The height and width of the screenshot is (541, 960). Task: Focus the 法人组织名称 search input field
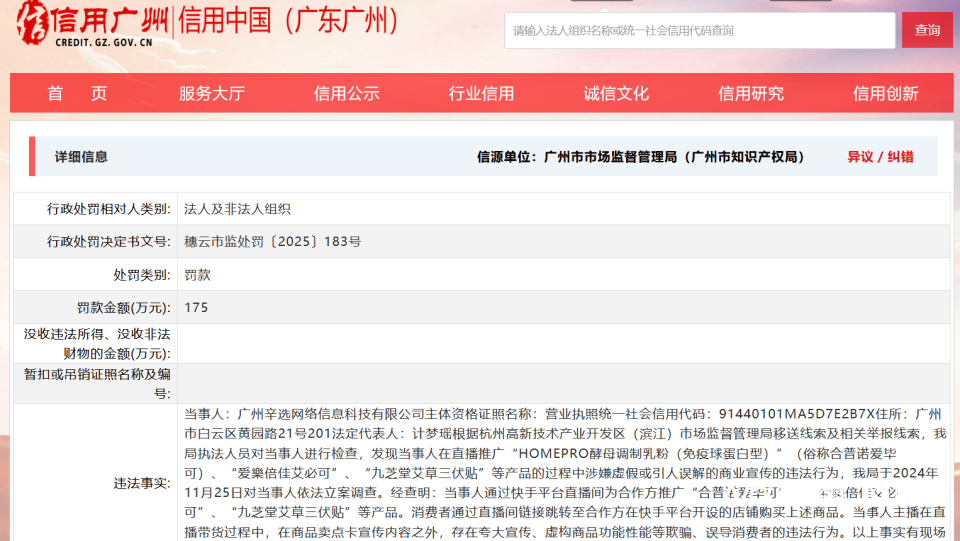pos(700,31)
